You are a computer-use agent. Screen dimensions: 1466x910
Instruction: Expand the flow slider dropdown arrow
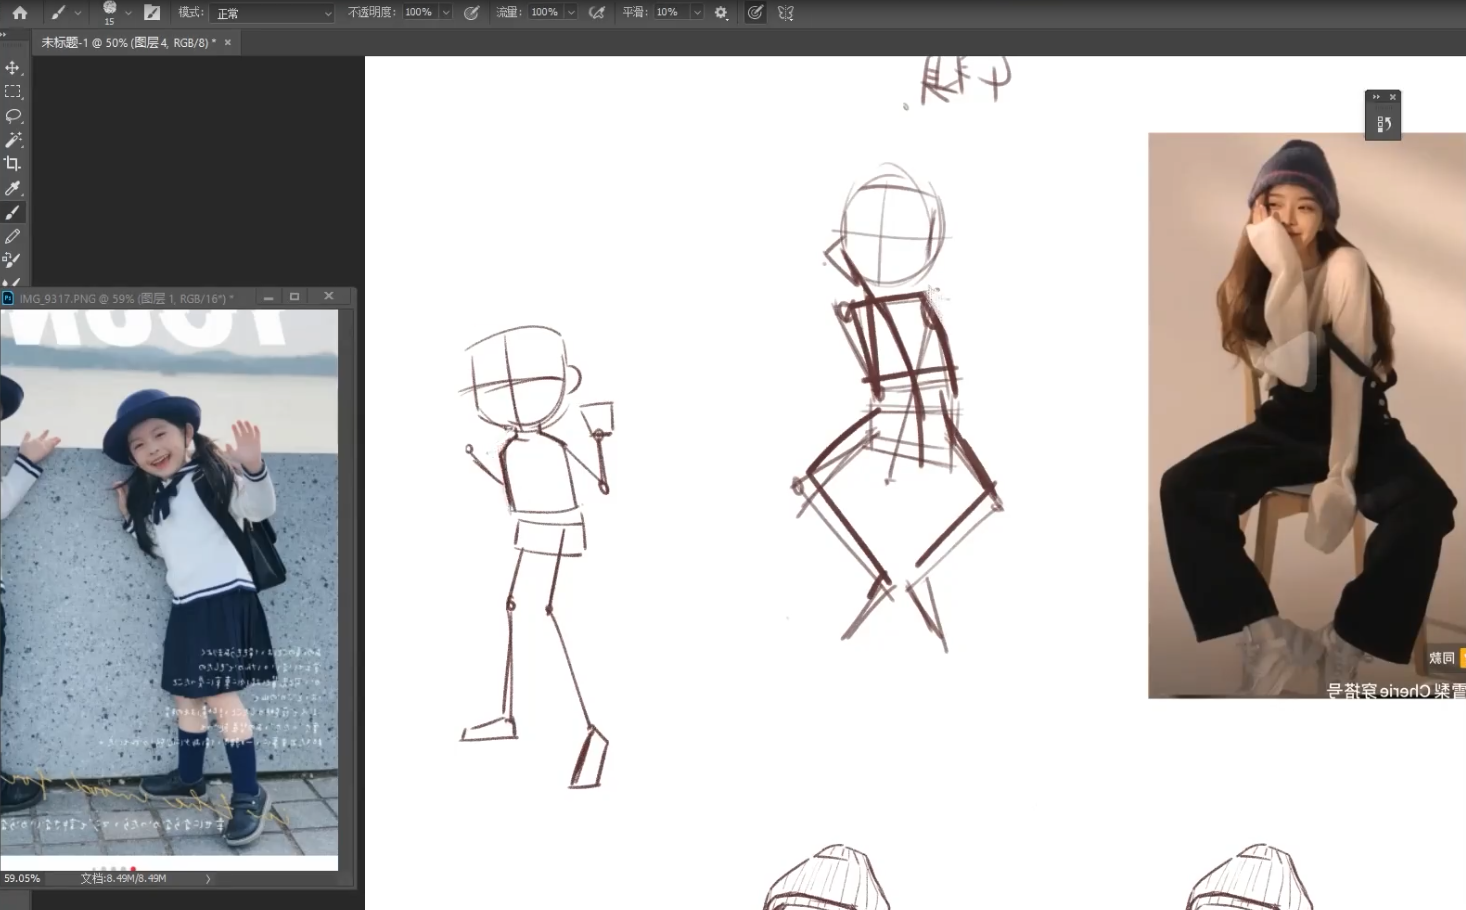click(571, 13)
